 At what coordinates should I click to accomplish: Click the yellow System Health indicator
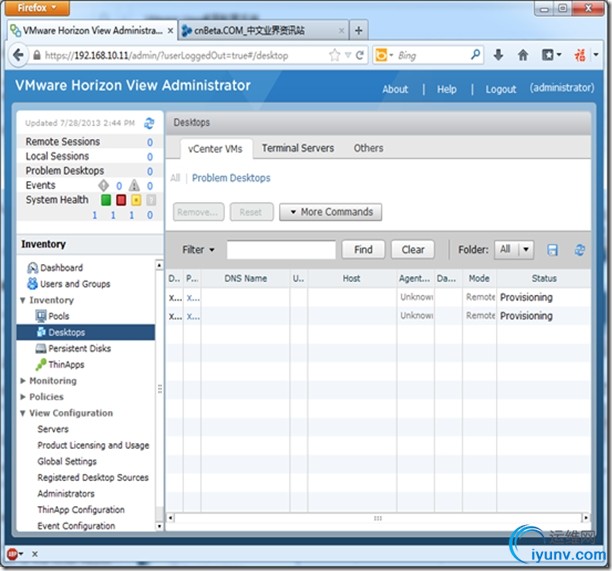pyautogui.click(x=136, y=200)
